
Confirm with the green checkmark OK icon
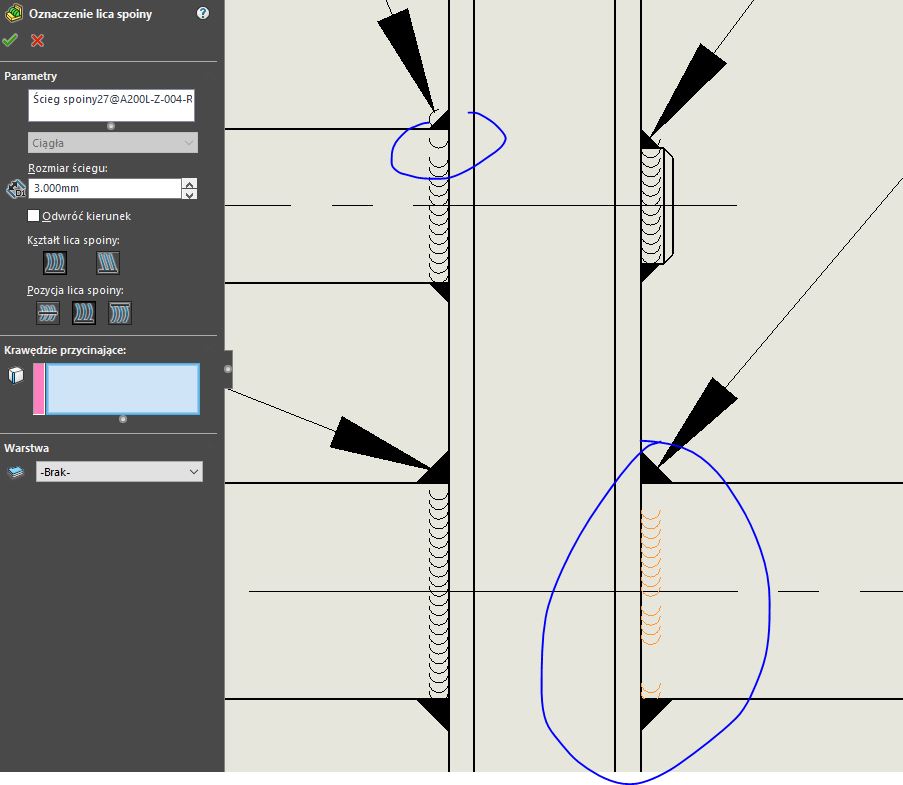[x=10, y=40]
